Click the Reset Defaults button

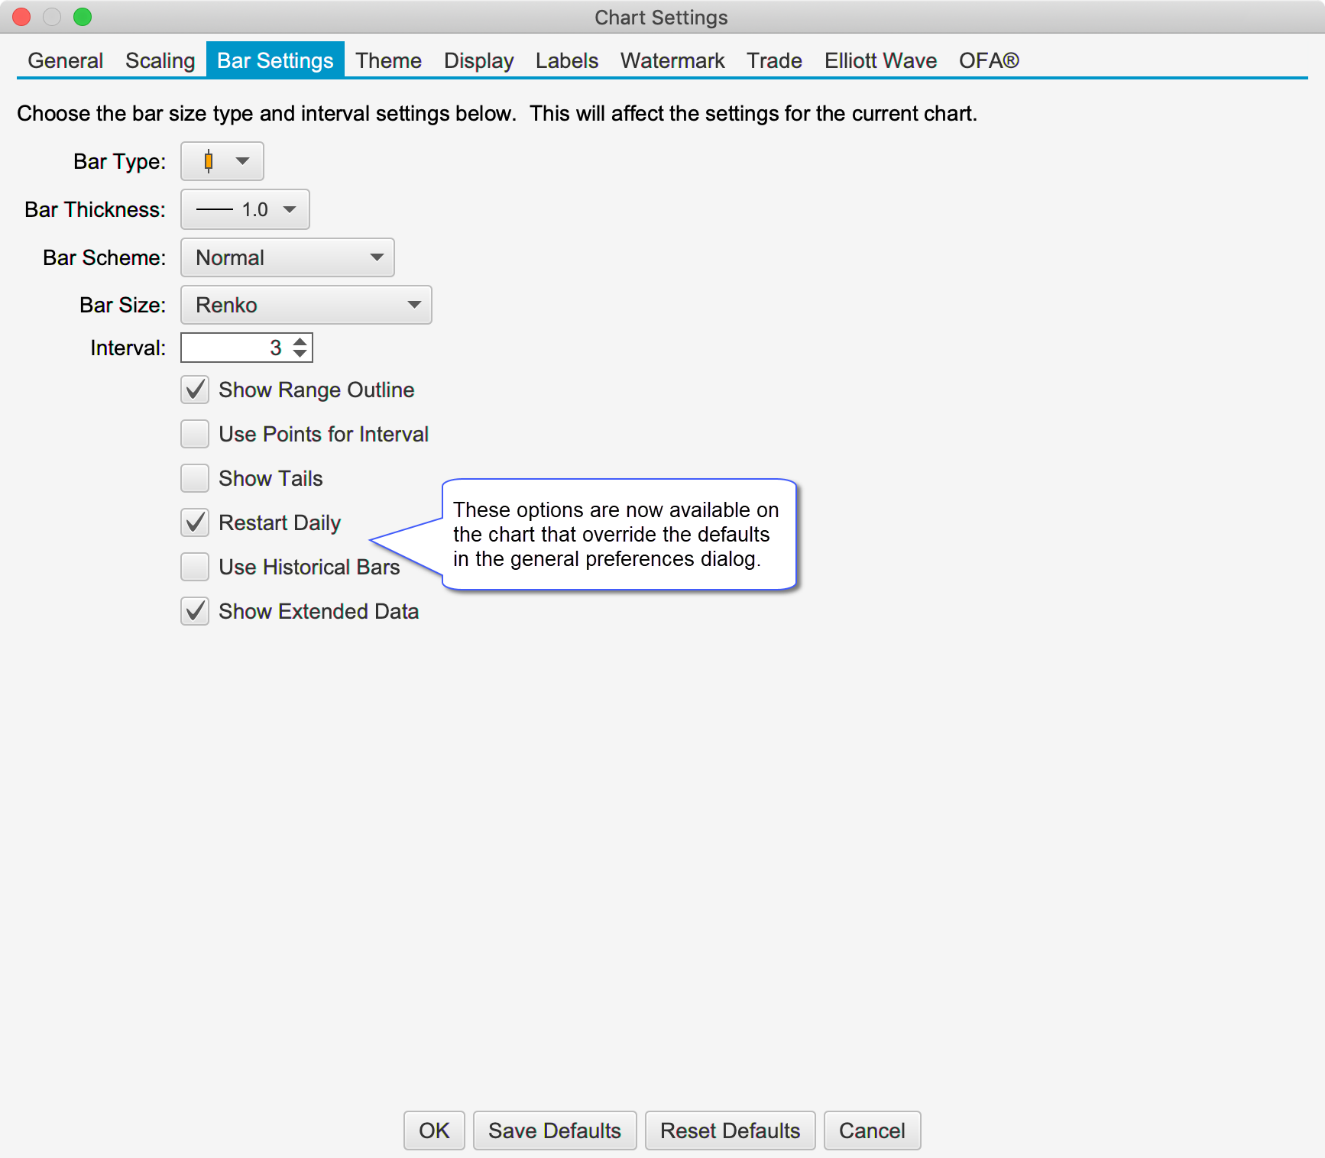730,1131
